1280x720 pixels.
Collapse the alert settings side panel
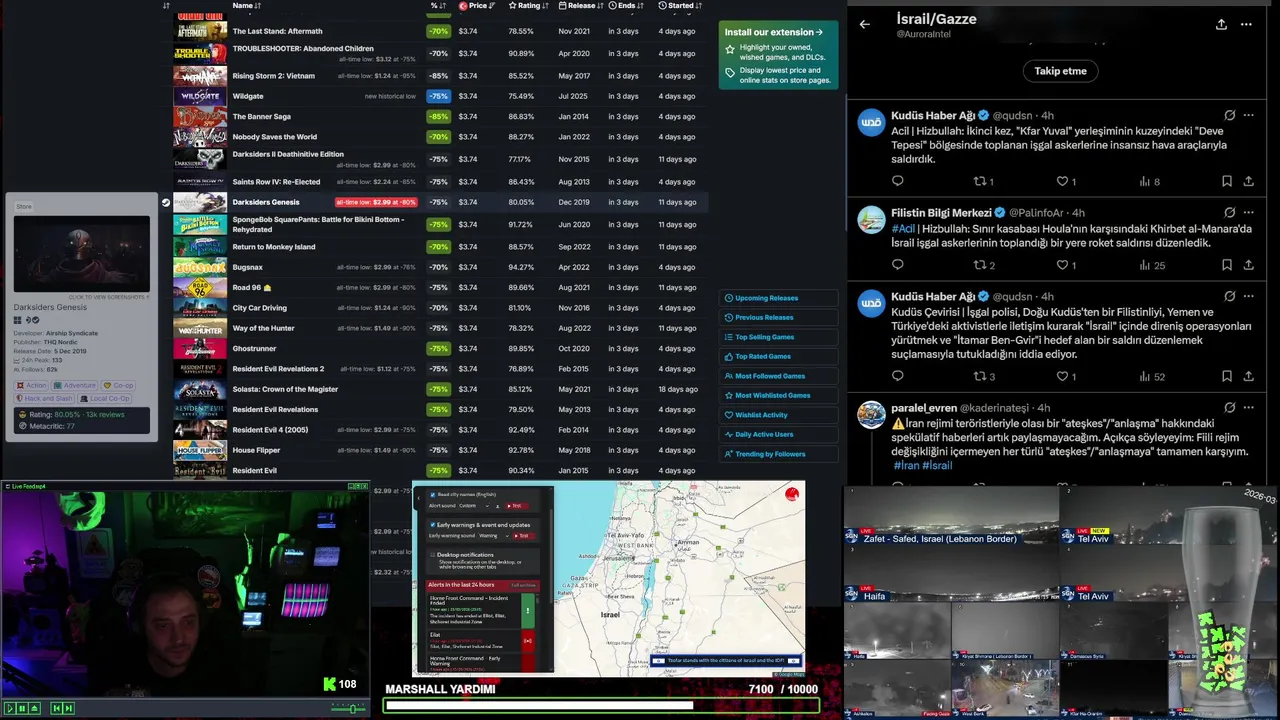418,498
